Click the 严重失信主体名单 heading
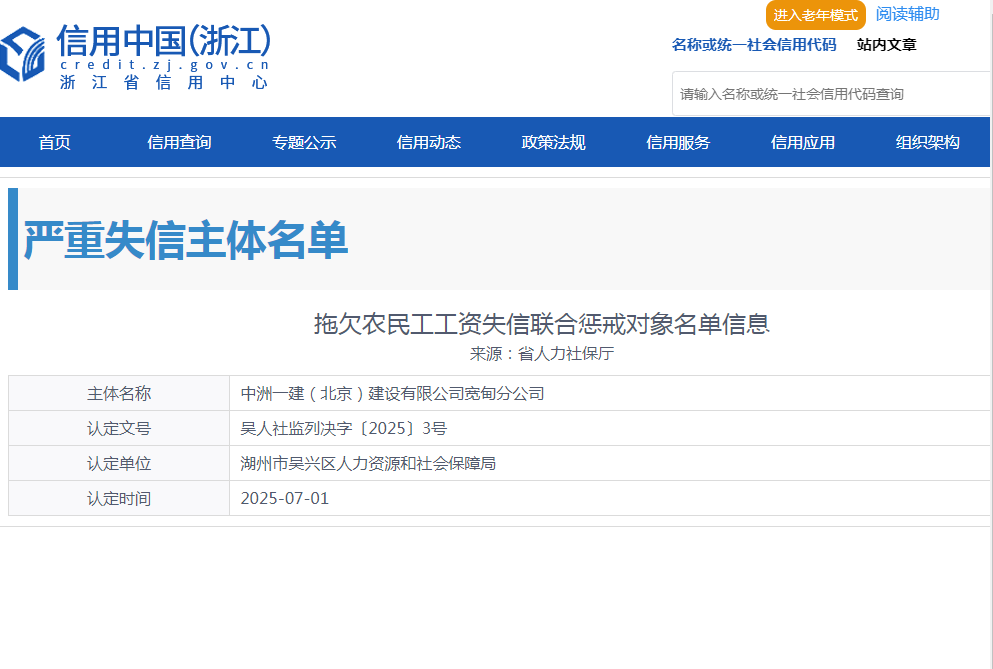 186,240
